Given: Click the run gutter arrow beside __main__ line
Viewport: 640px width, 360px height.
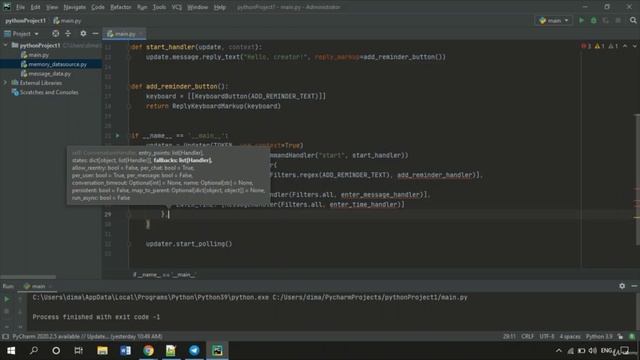Looking at the screenshot, I should [x=118, y=136].
